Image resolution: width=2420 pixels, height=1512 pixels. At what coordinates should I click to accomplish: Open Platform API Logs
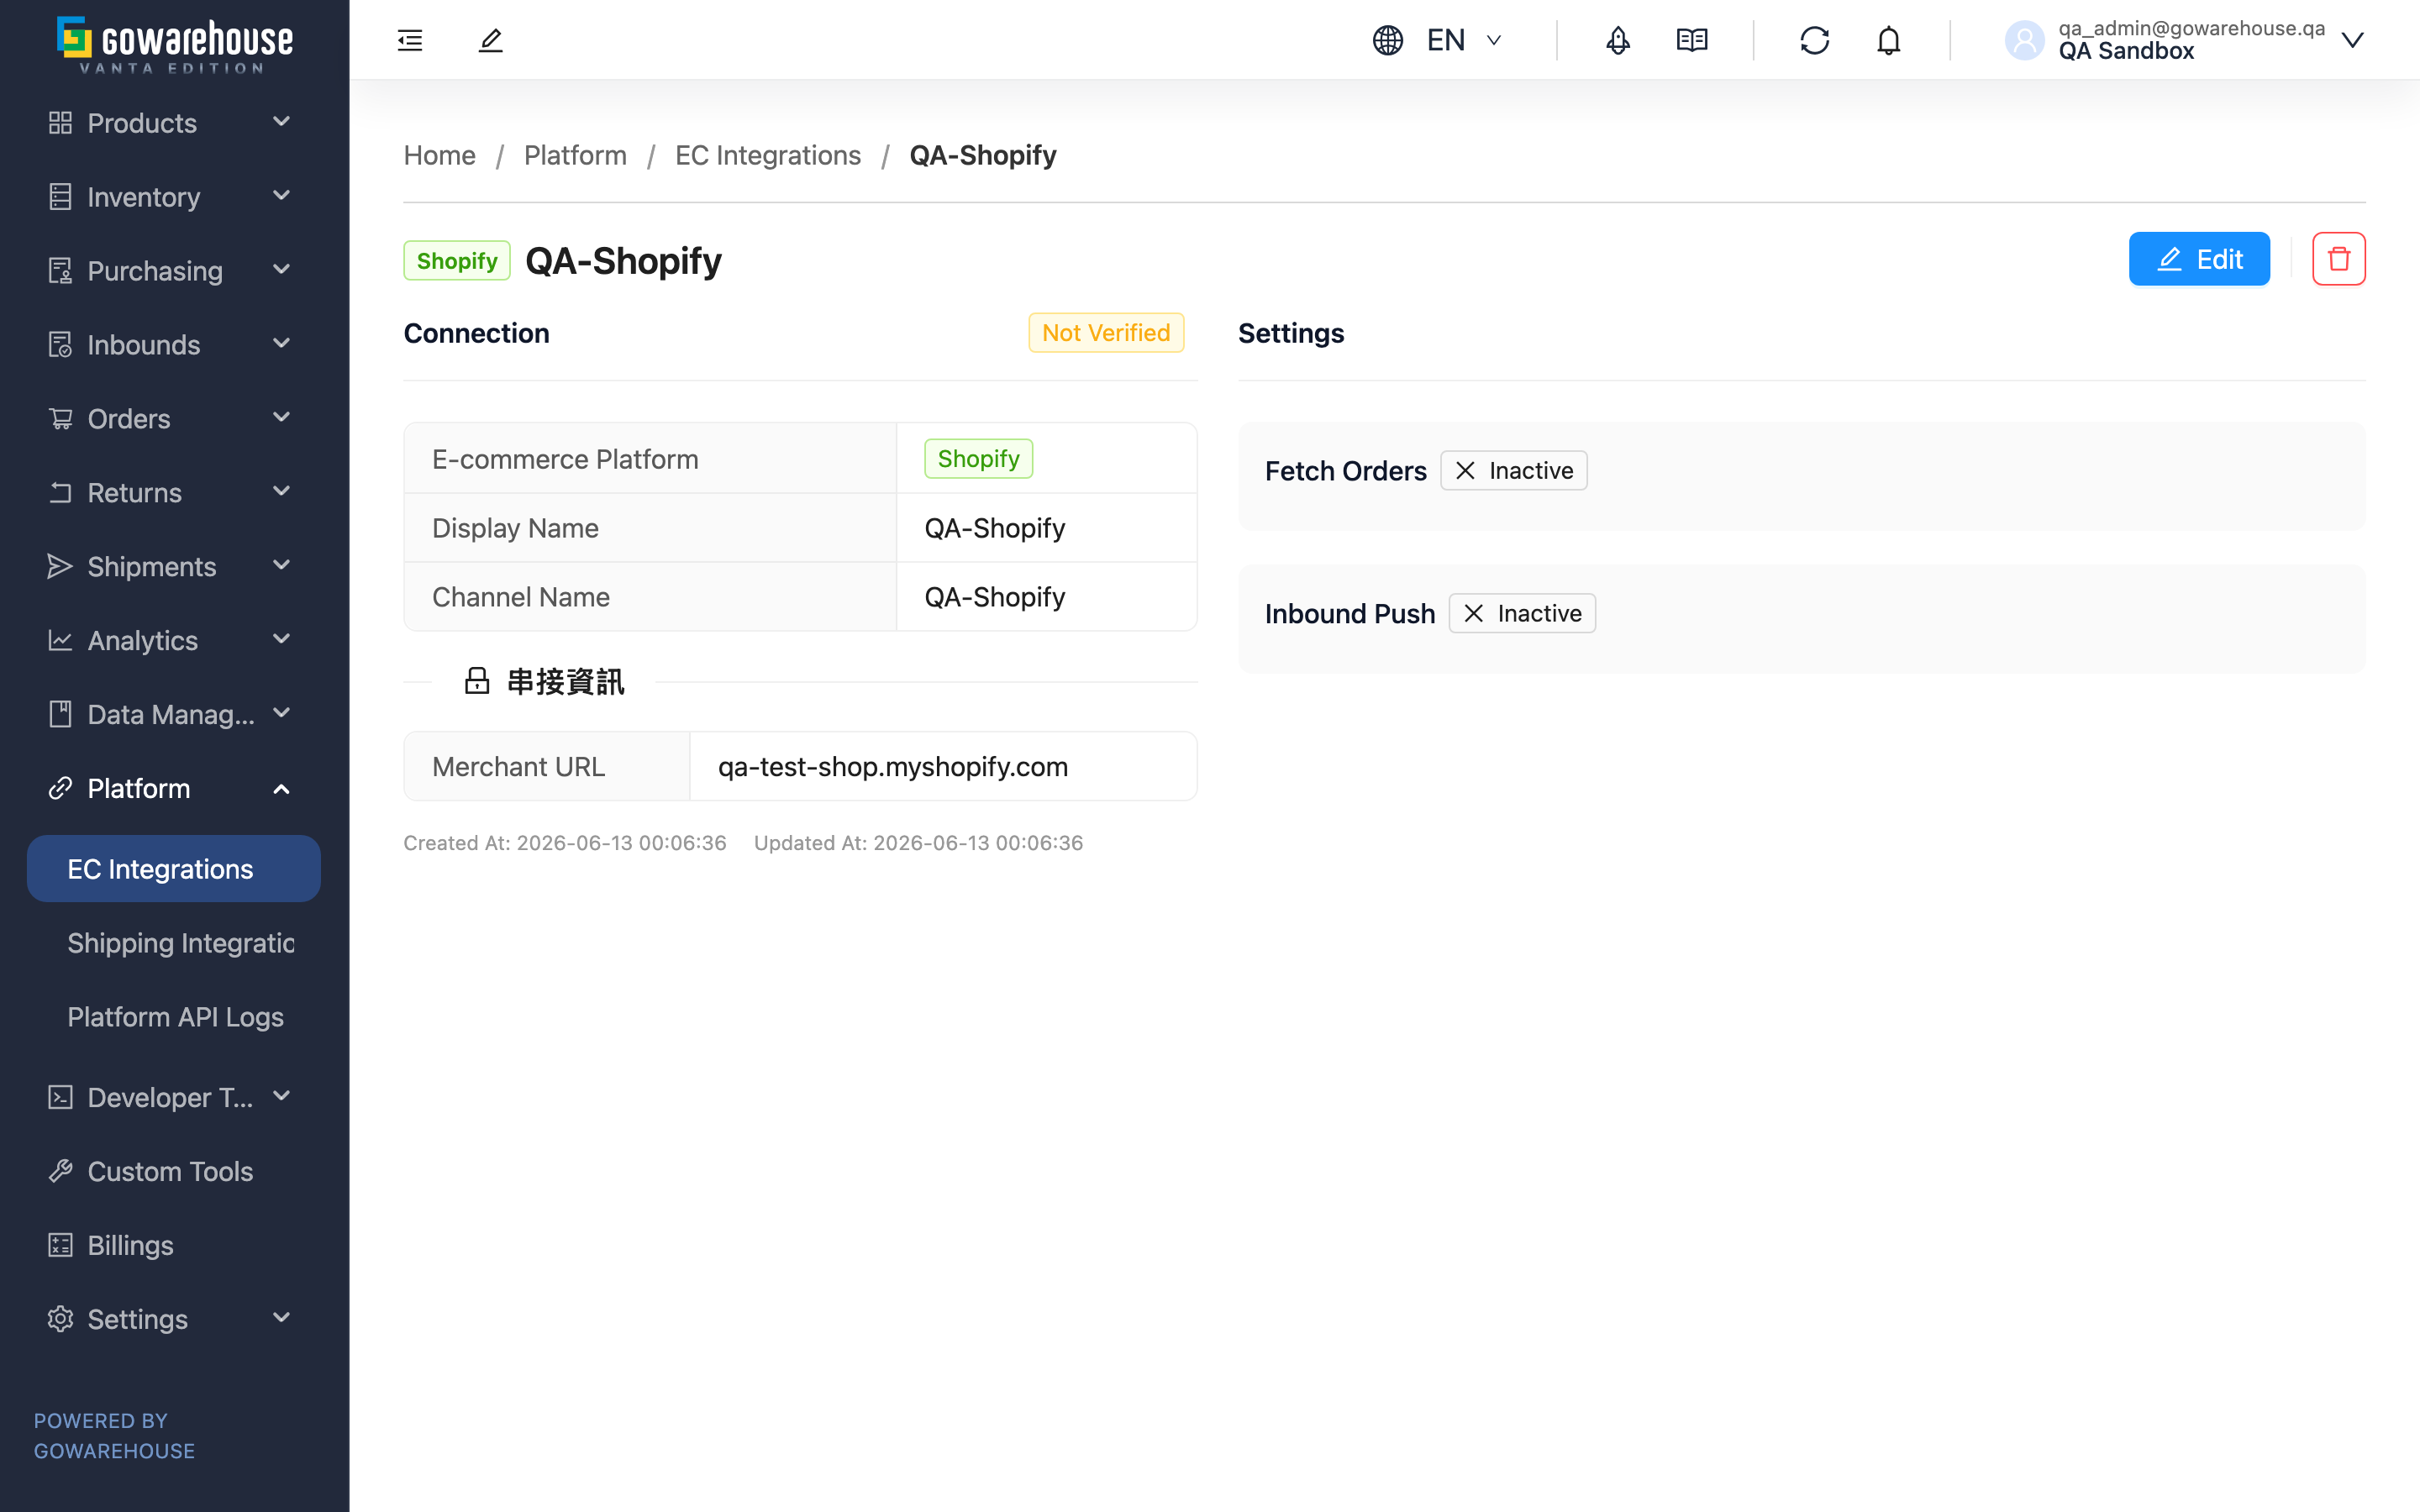pyautogui.click(x=176, y=1017)
